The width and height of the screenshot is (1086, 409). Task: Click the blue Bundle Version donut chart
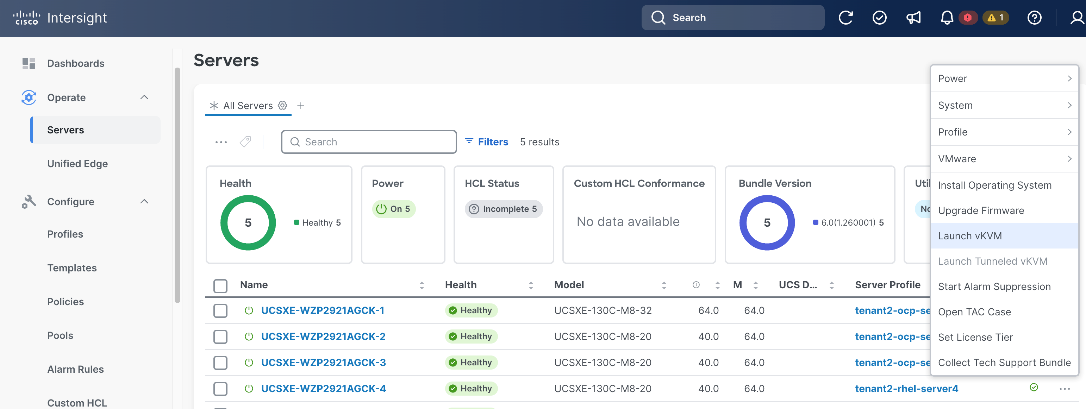[767, 223]
